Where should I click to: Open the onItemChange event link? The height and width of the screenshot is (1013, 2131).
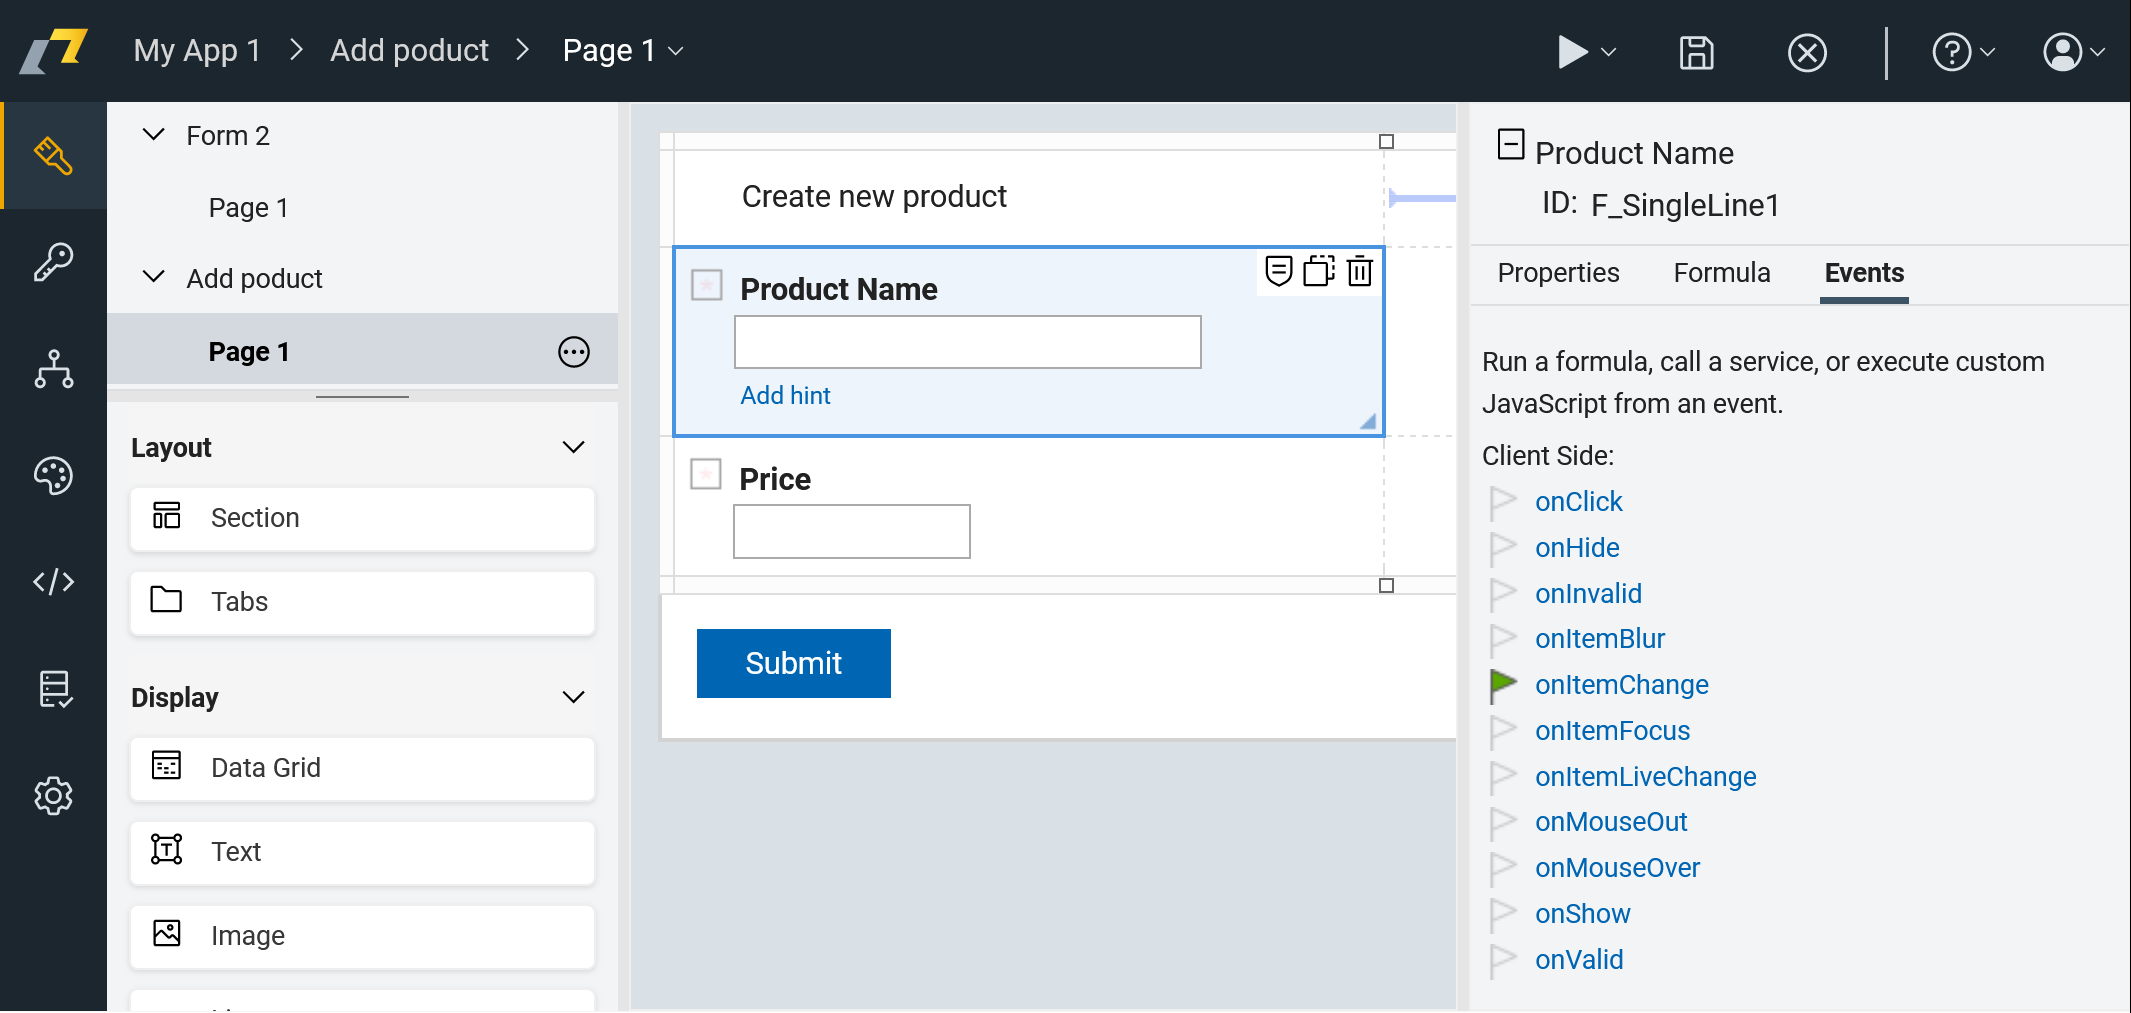point(1621,685)
